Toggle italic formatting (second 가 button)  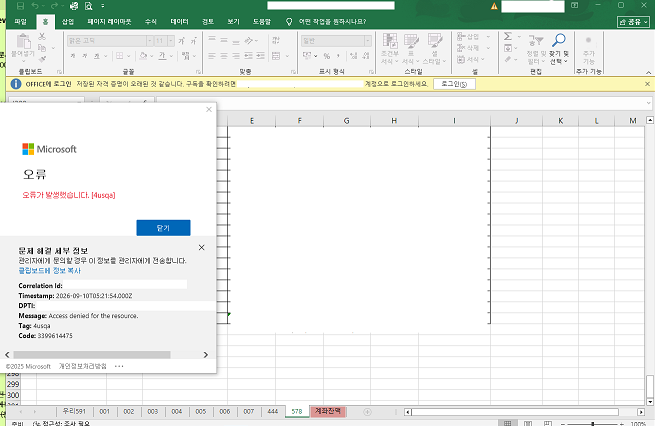tap(84, 56)
